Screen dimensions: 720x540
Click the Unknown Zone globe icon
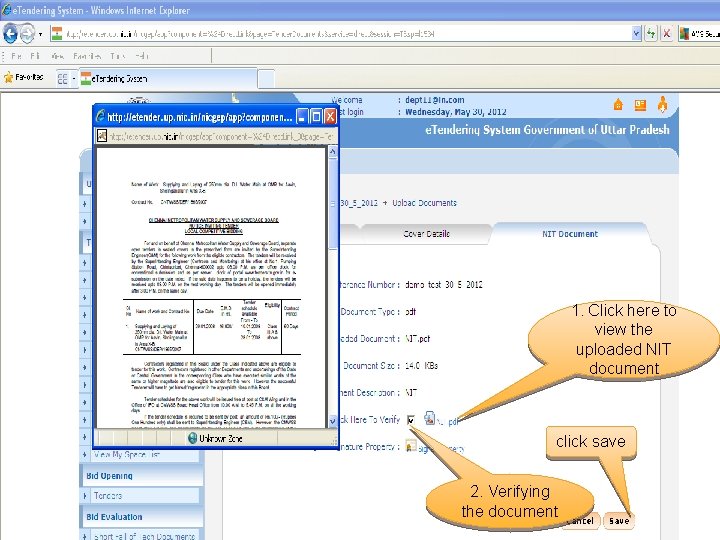(x=193, y=438)
